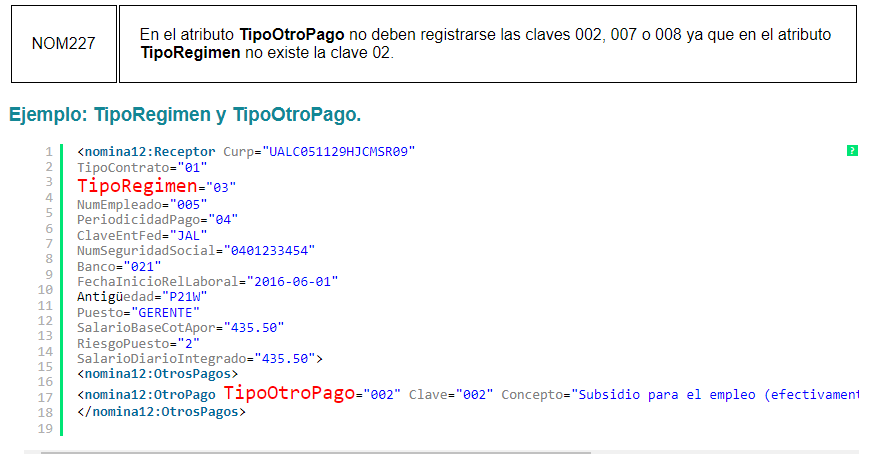Click the red TipoOtroPago attribute in code
This screenshot has height=454, width=870.
289,393
